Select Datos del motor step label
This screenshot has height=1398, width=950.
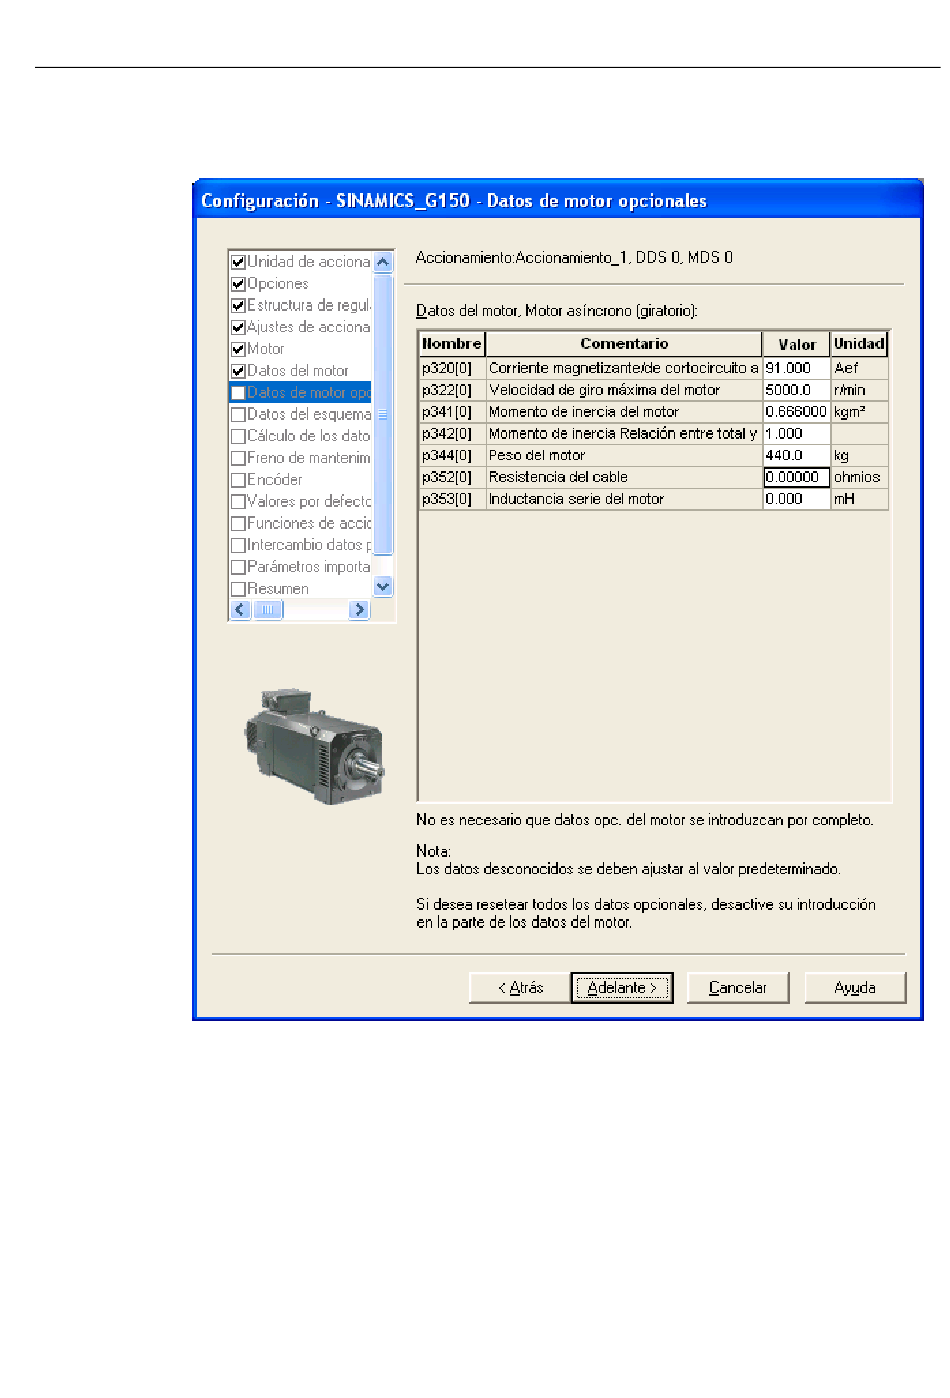tap(298, 371)
